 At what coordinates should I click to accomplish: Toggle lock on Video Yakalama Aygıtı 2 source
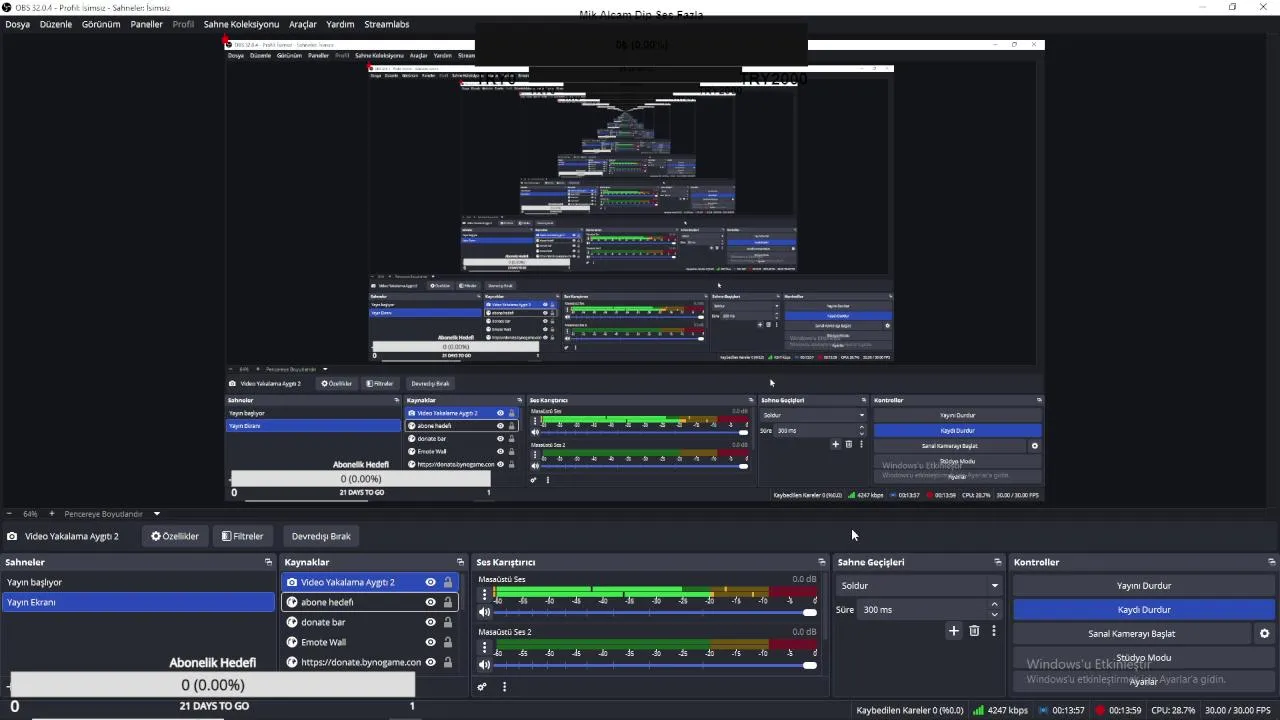coord(448,582)
